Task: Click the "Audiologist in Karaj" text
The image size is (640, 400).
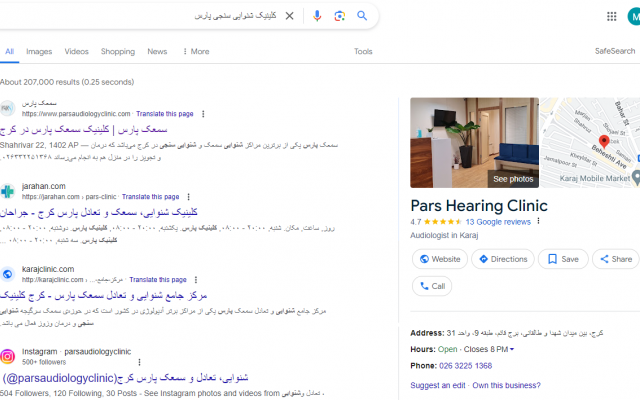Action: pos(444,236)
